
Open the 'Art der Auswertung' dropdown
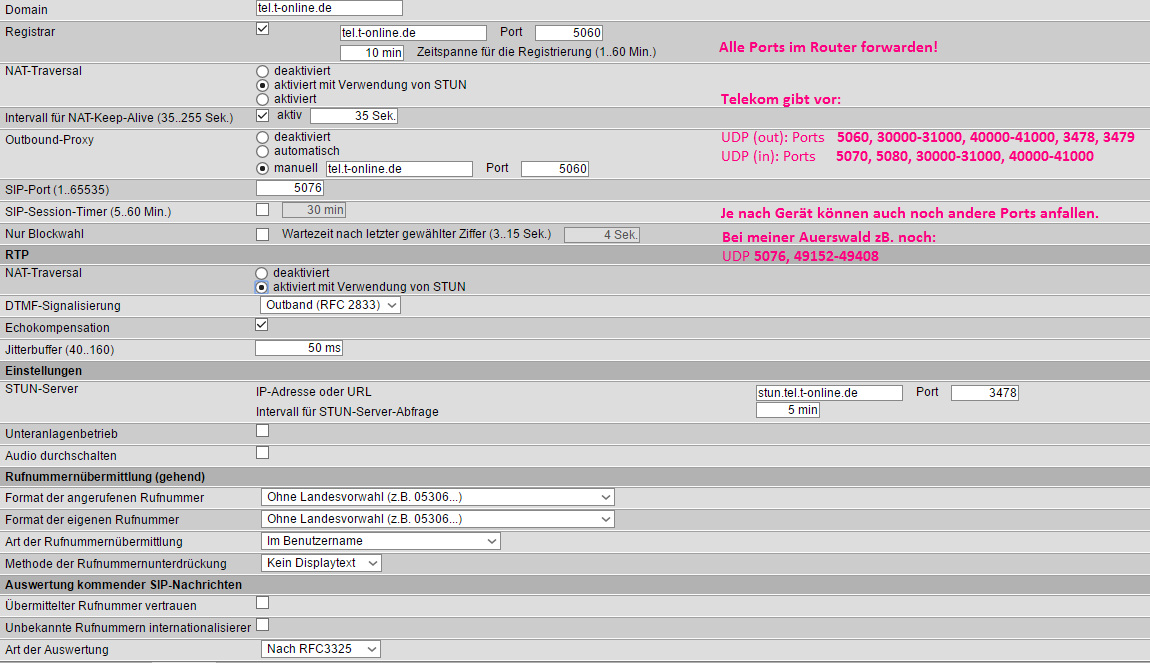click(x=321, y=649)
